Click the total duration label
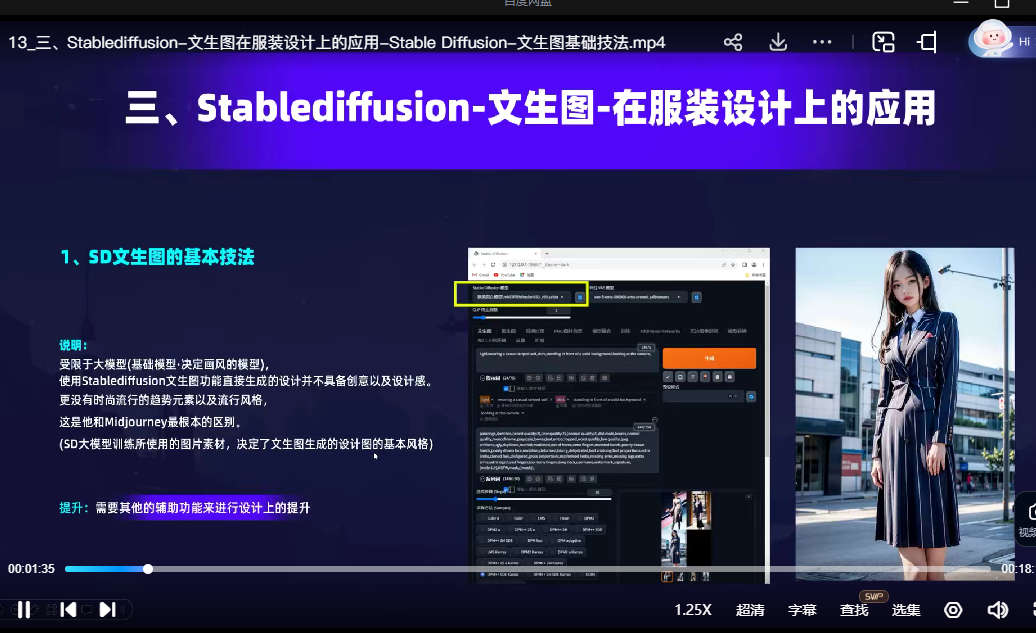This screenshot has width=1036, height=633. coord(1018,569)
